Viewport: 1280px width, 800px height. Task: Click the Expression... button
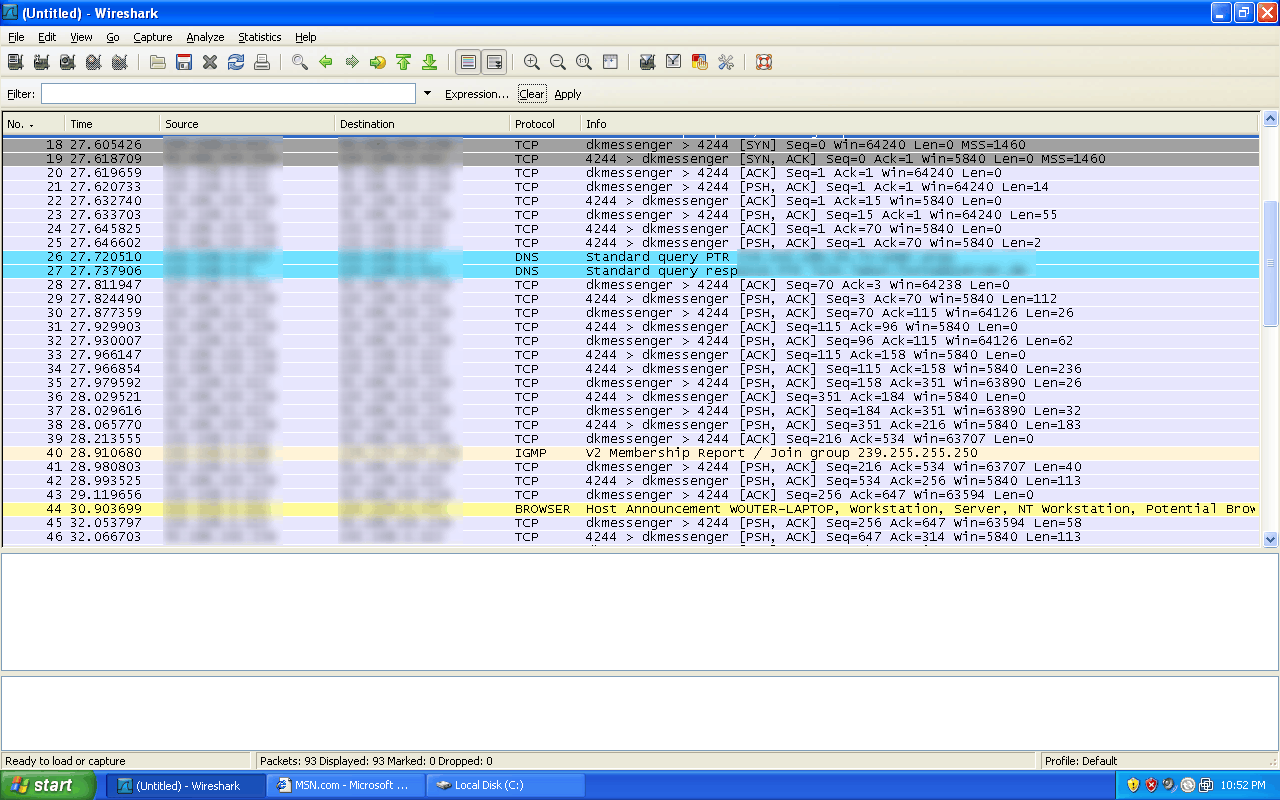(x=477, y=94)
